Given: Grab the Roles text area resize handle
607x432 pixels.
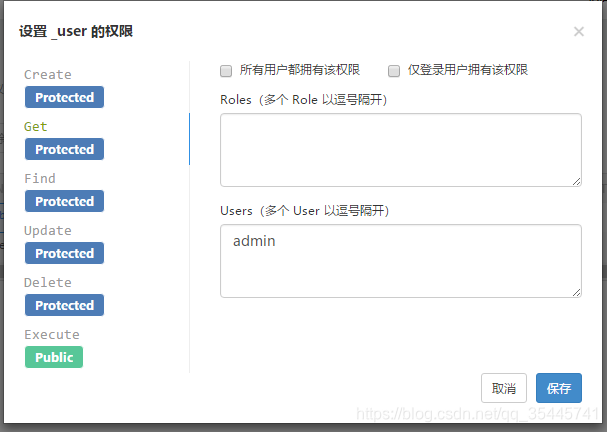Looking at the screenshot, I should [576, 182].
